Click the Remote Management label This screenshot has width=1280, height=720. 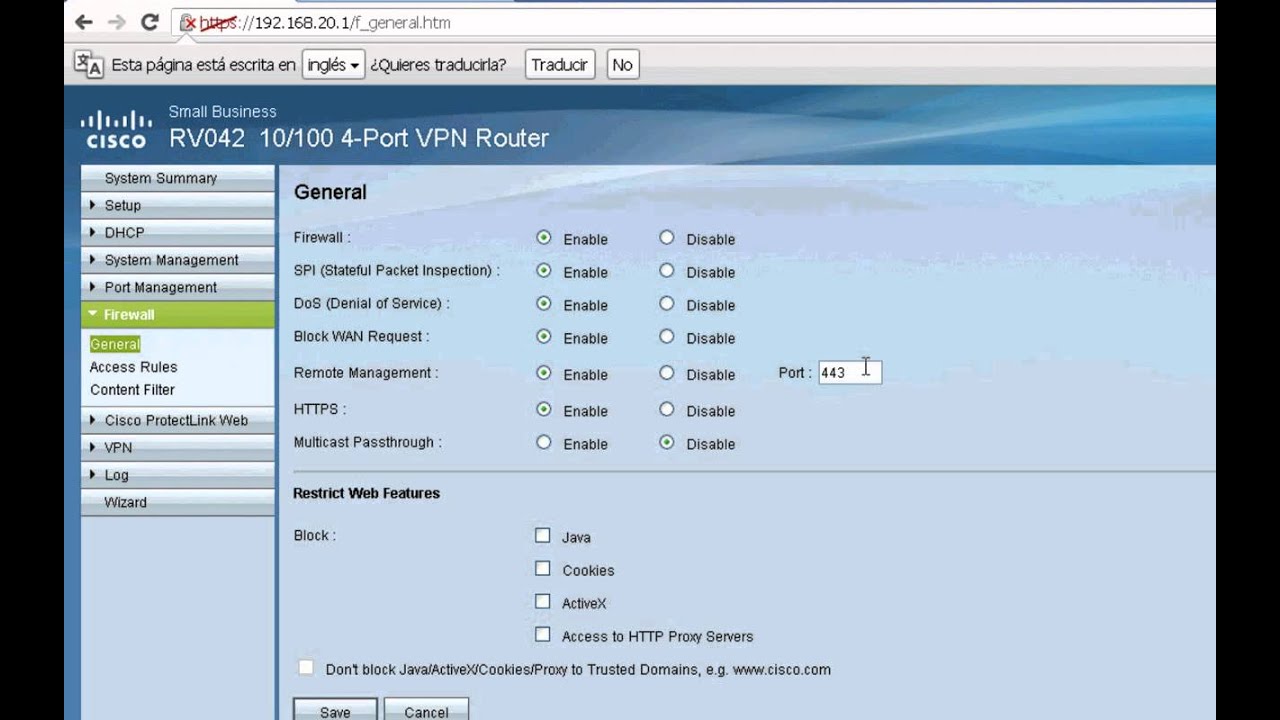(366, 373)
